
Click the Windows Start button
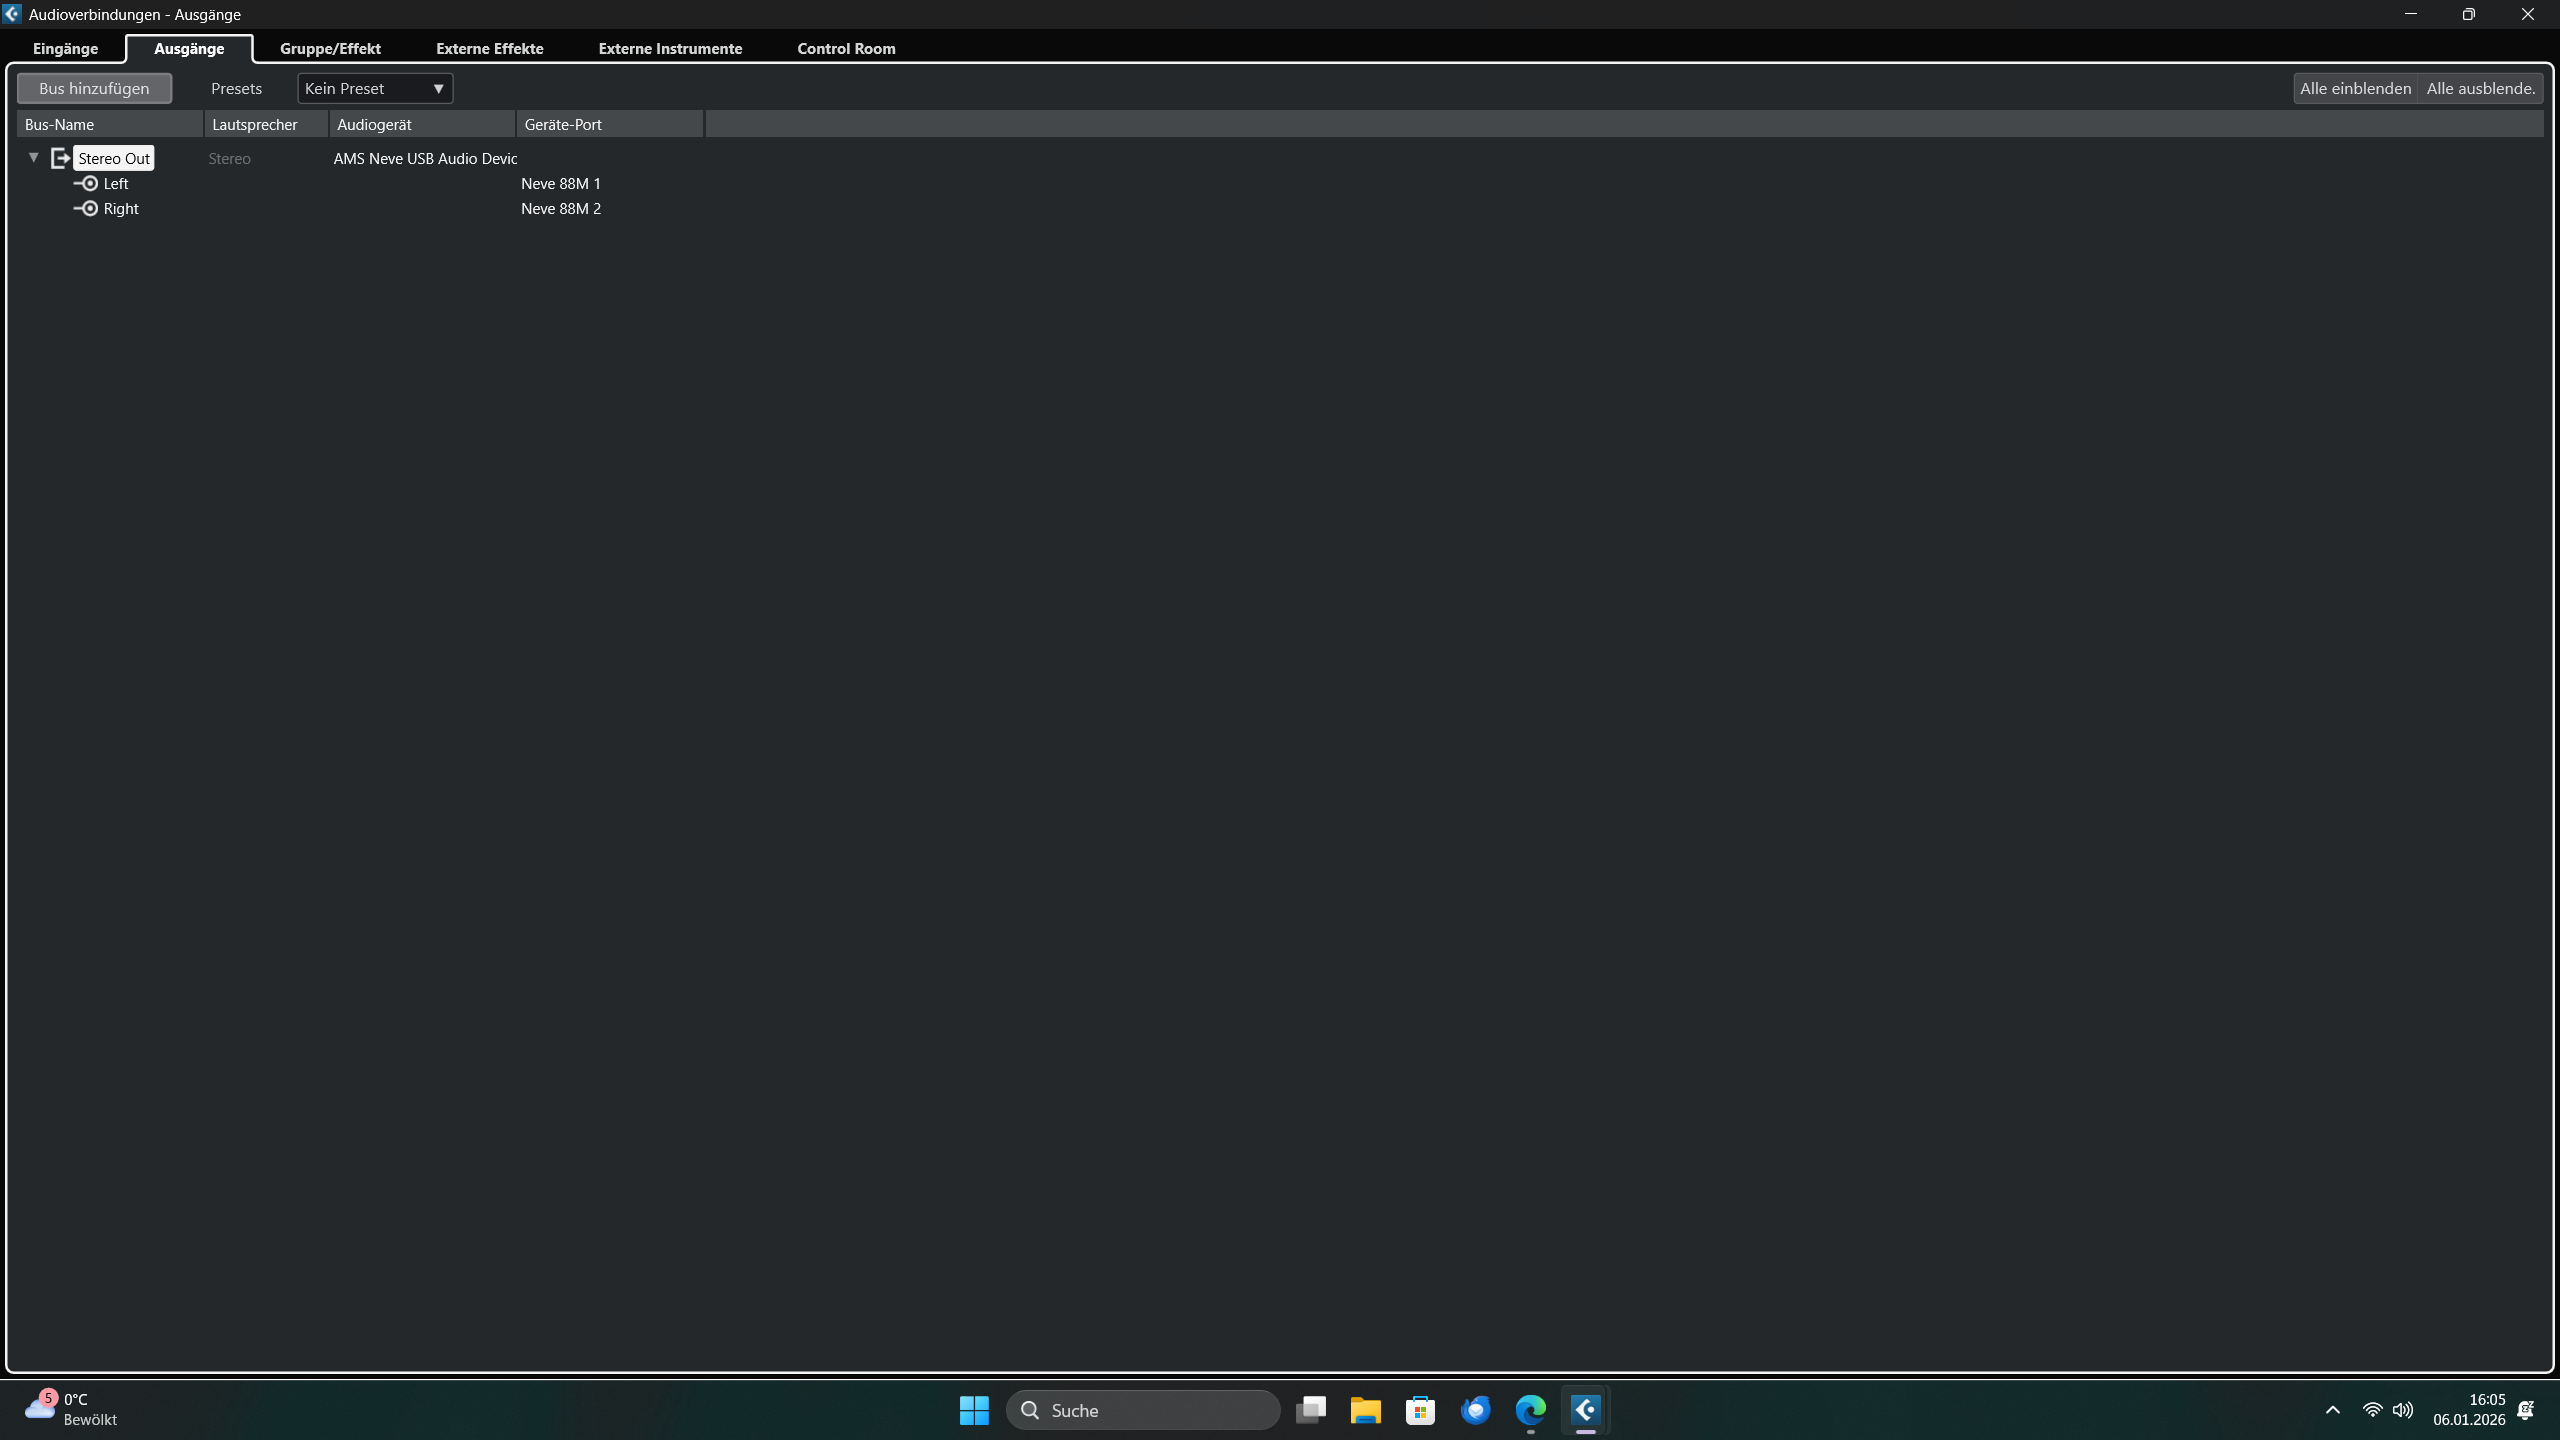click(x=973, y=1410)
